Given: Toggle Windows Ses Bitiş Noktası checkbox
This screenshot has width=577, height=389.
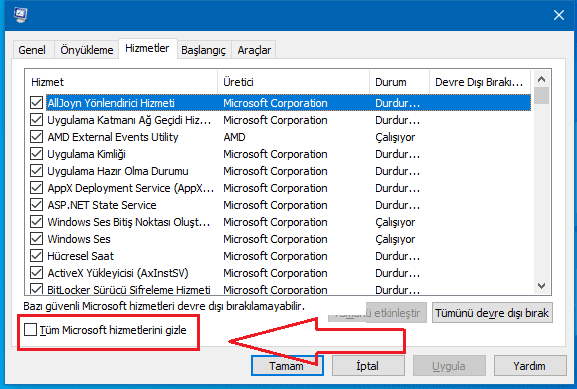Looking at the screenshot, I should pos(36,222).
